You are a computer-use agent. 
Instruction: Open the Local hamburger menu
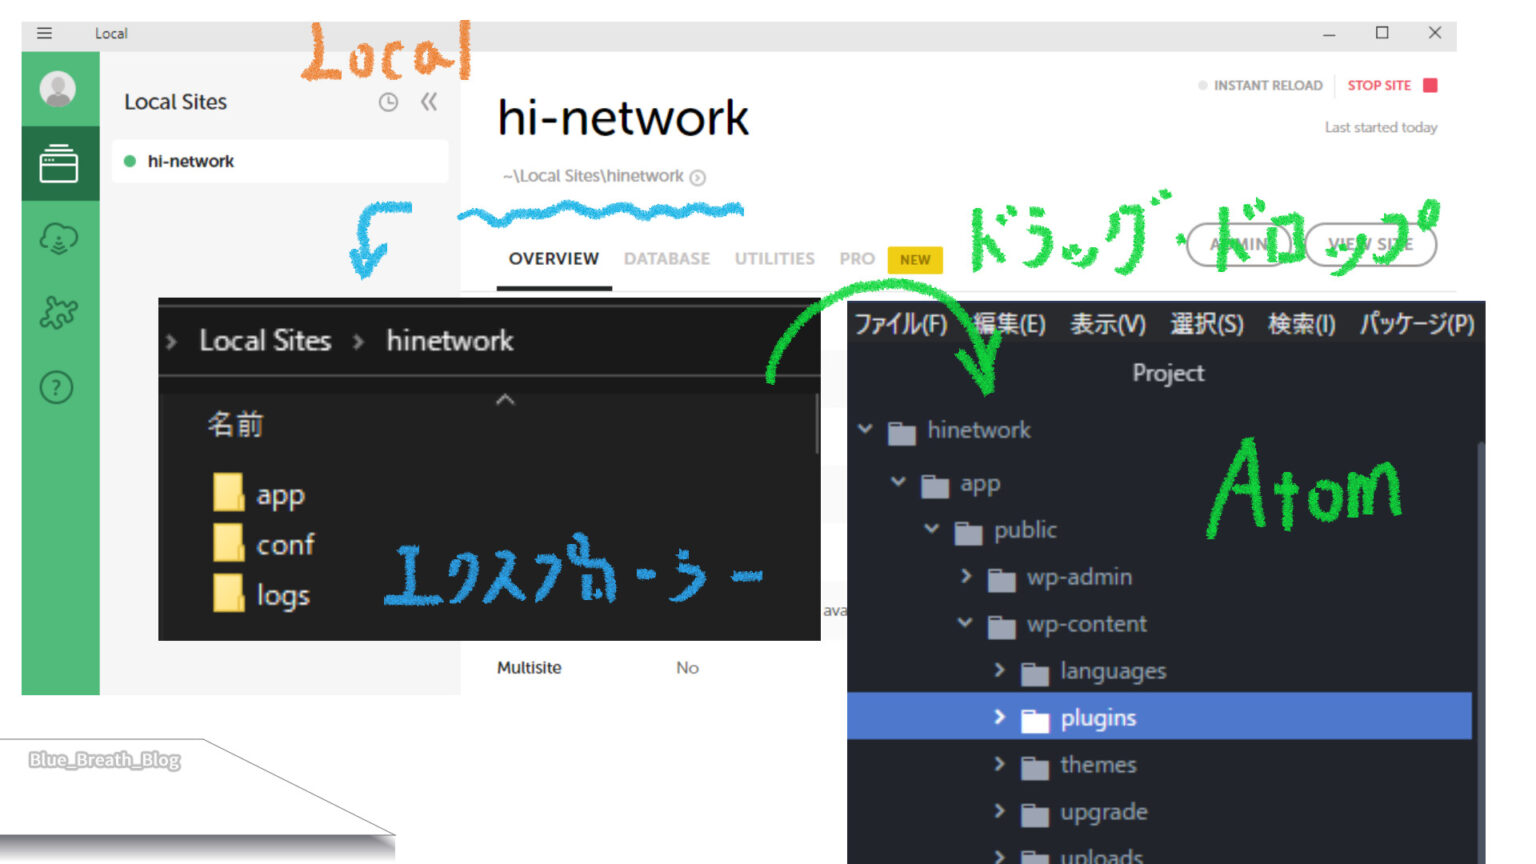pos(44,33)
